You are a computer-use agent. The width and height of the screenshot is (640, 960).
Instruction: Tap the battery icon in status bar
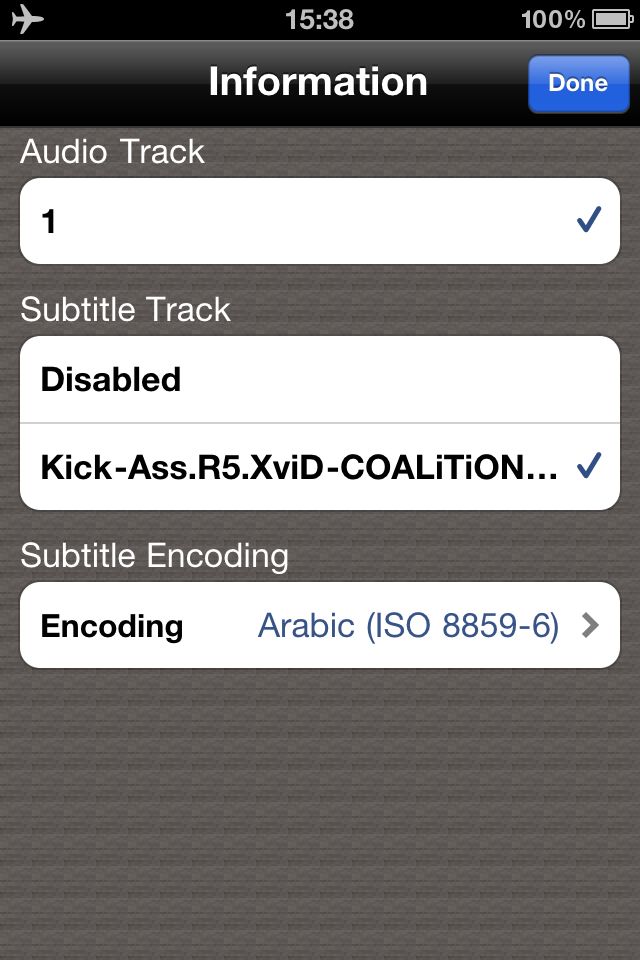[612, 20]
